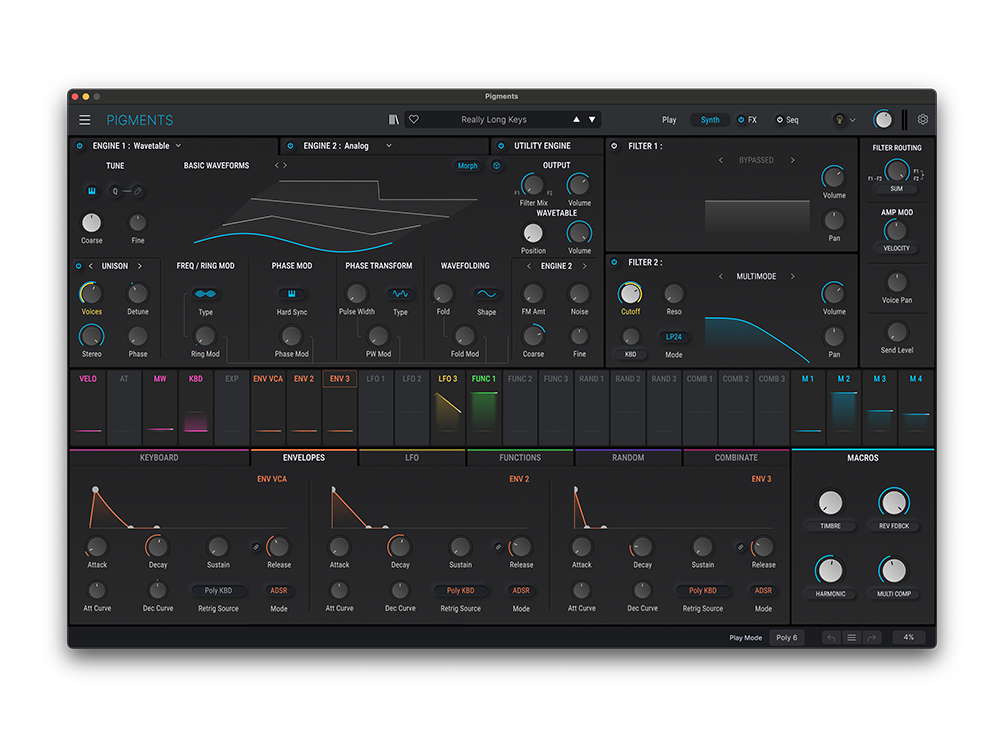1004x749 pixels.
Task: Click the 4% CPU meter
Action: (x=909, y=638)
